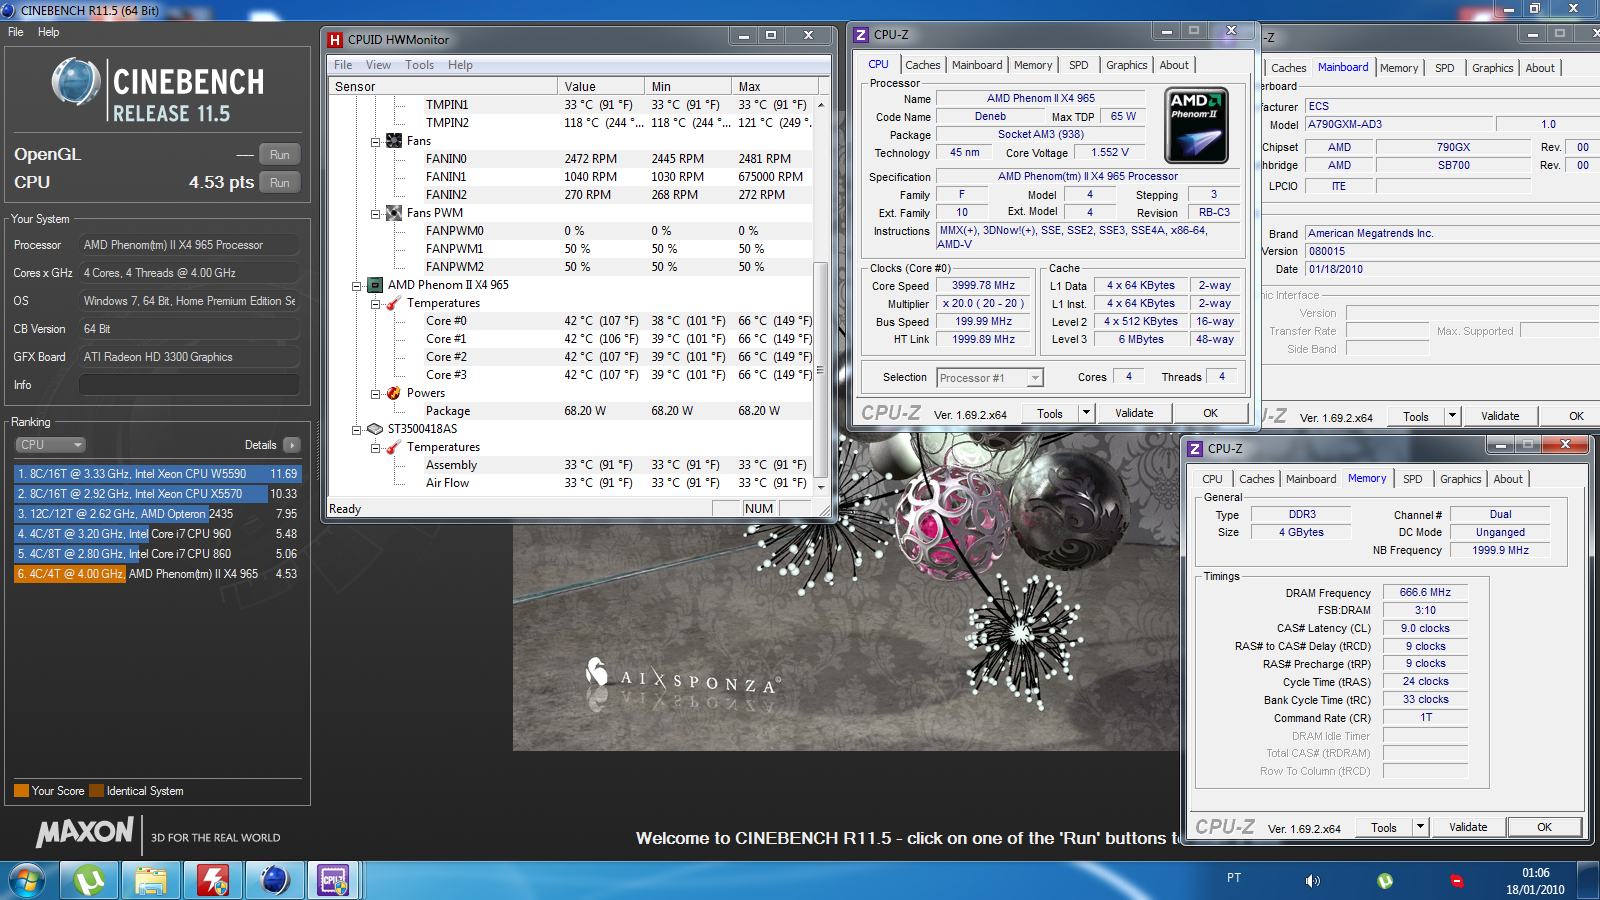Click Tools button in CPU-Z CPU window
Viewport: 1600px width, 900px height.
[1050, 414]
